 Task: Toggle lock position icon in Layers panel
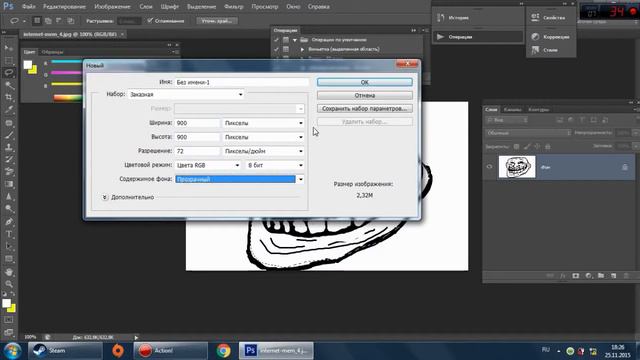[x=537, y=146]
